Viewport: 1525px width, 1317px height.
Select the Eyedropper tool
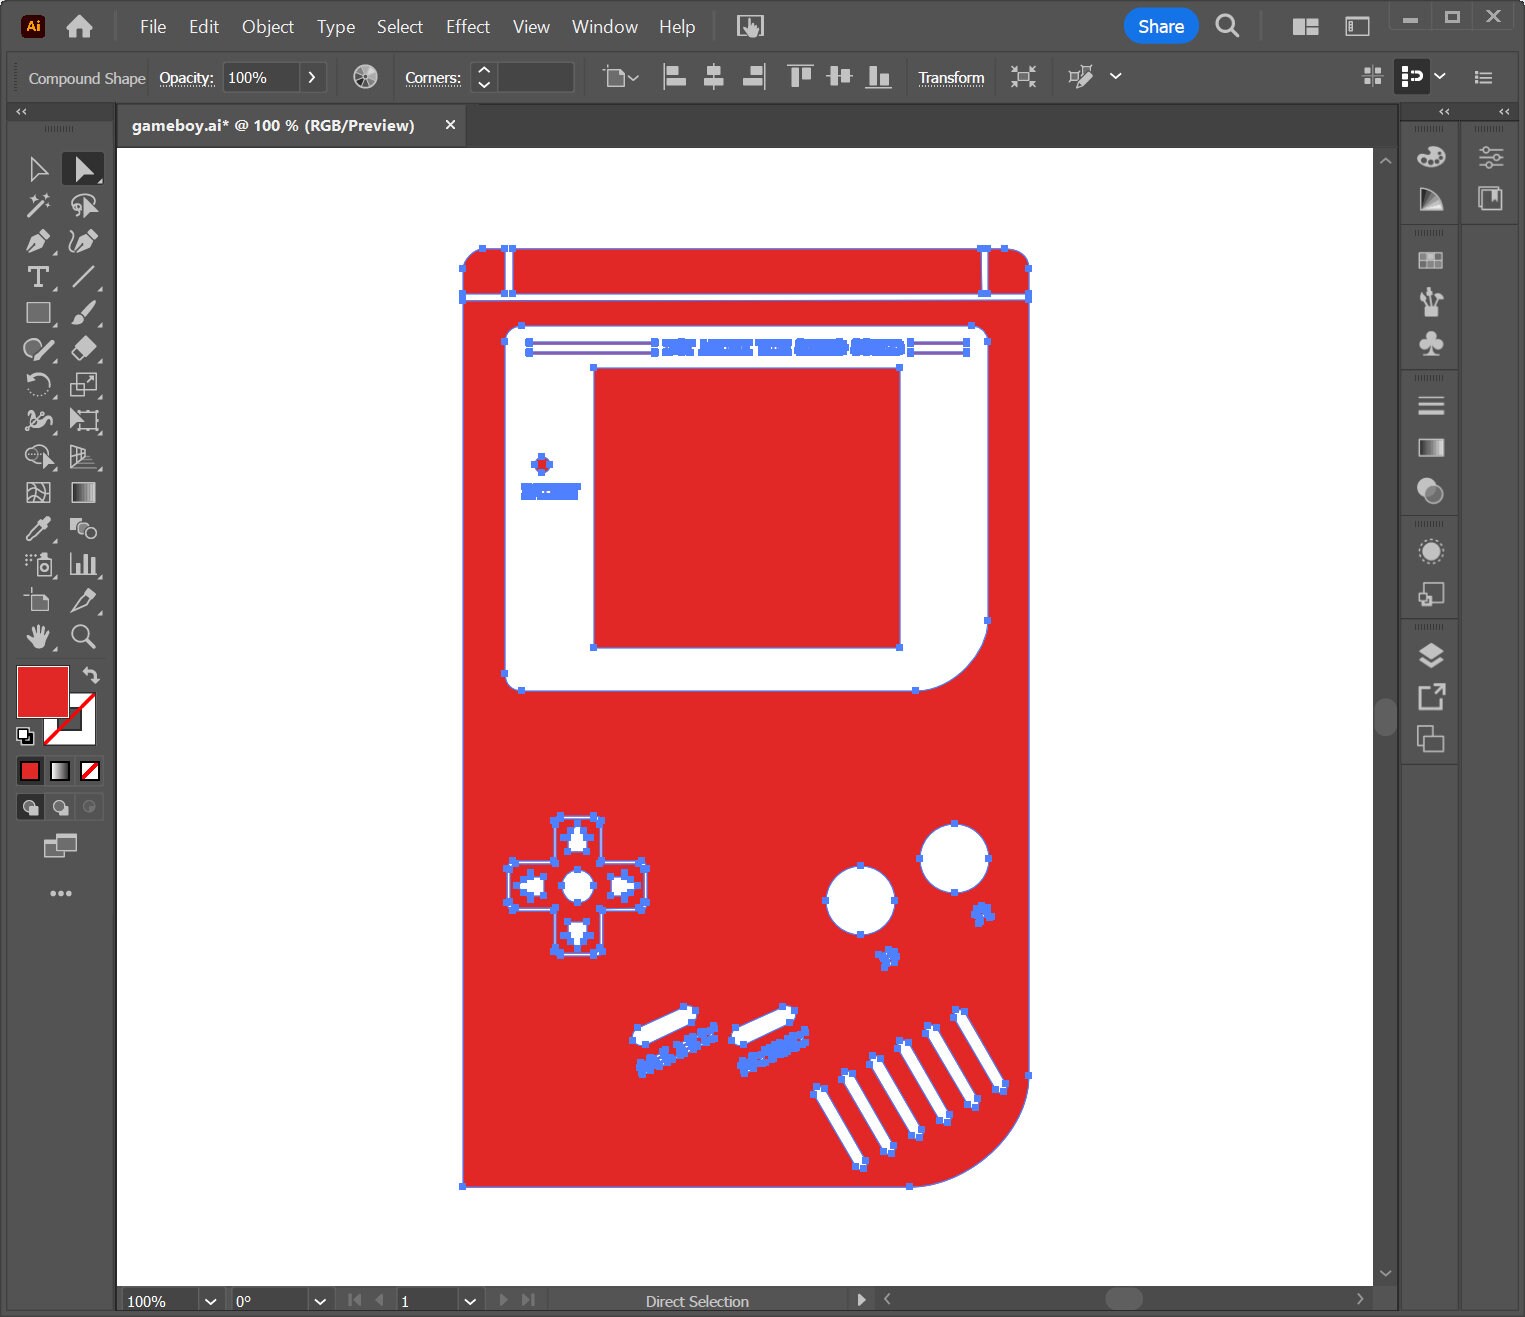click(x=38, y=529)
